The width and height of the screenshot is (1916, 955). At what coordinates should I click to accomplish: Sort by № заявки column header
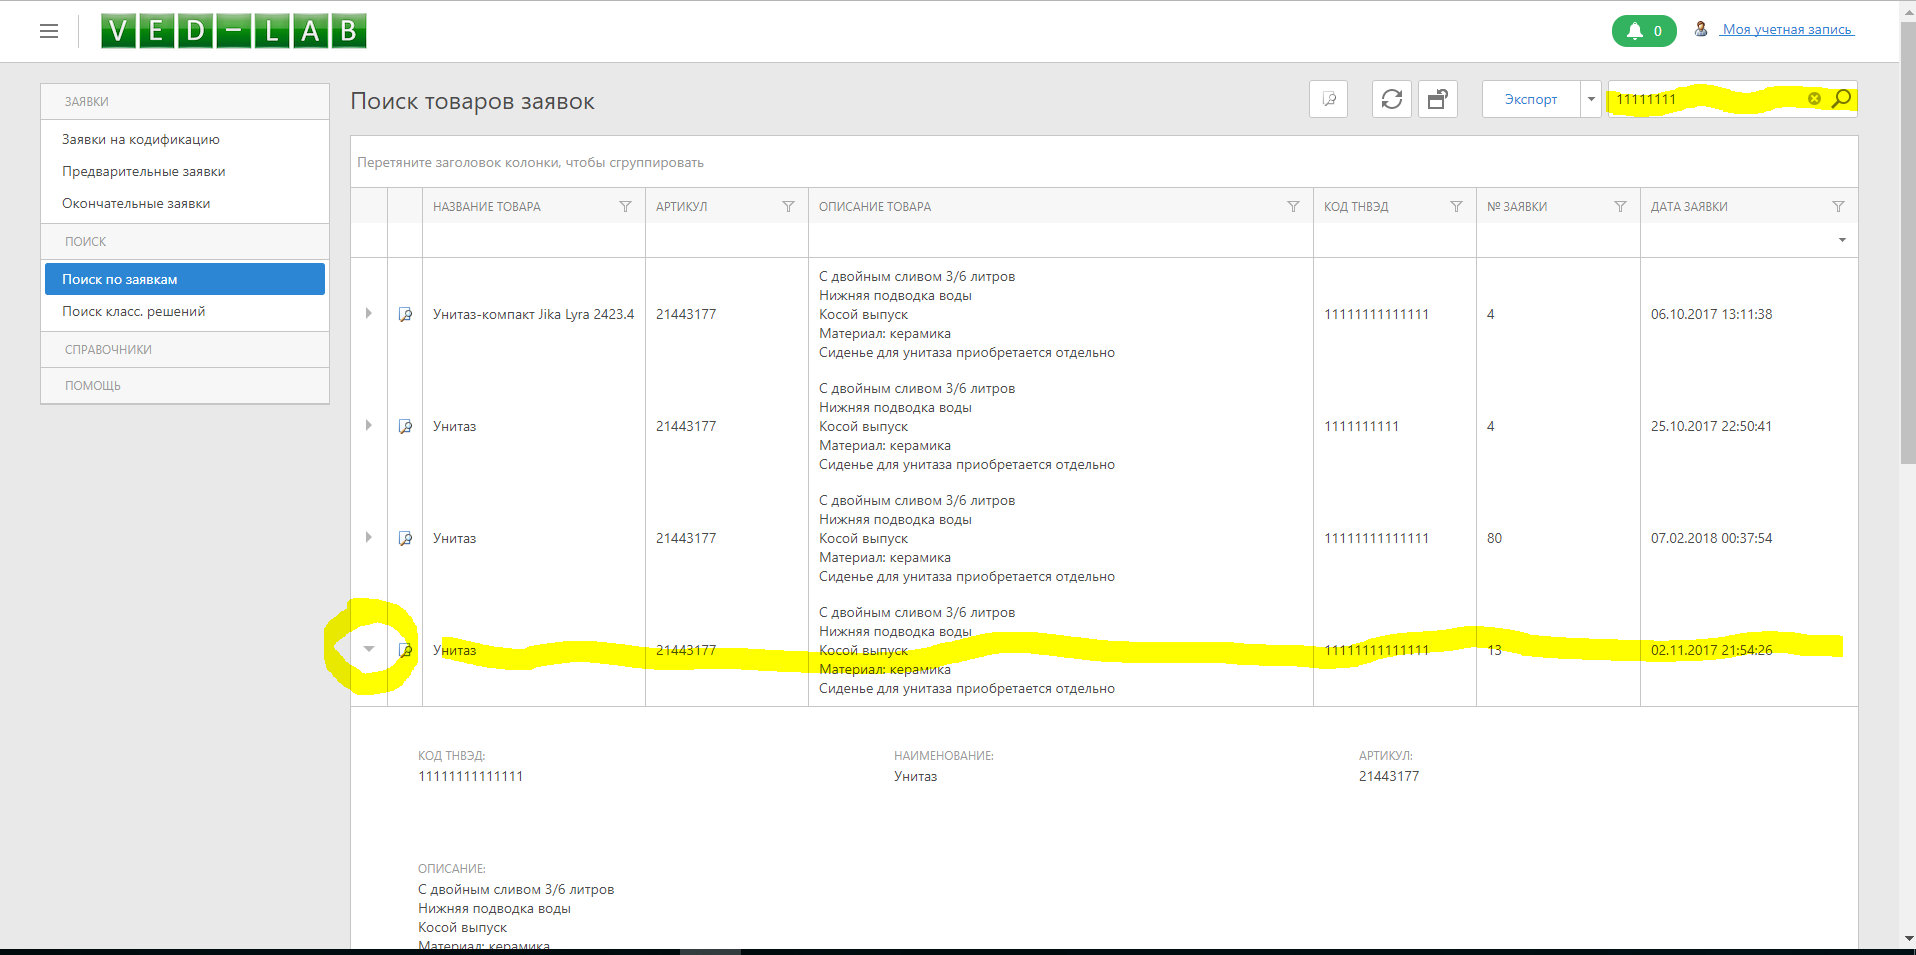click(x=1517, y=206)
